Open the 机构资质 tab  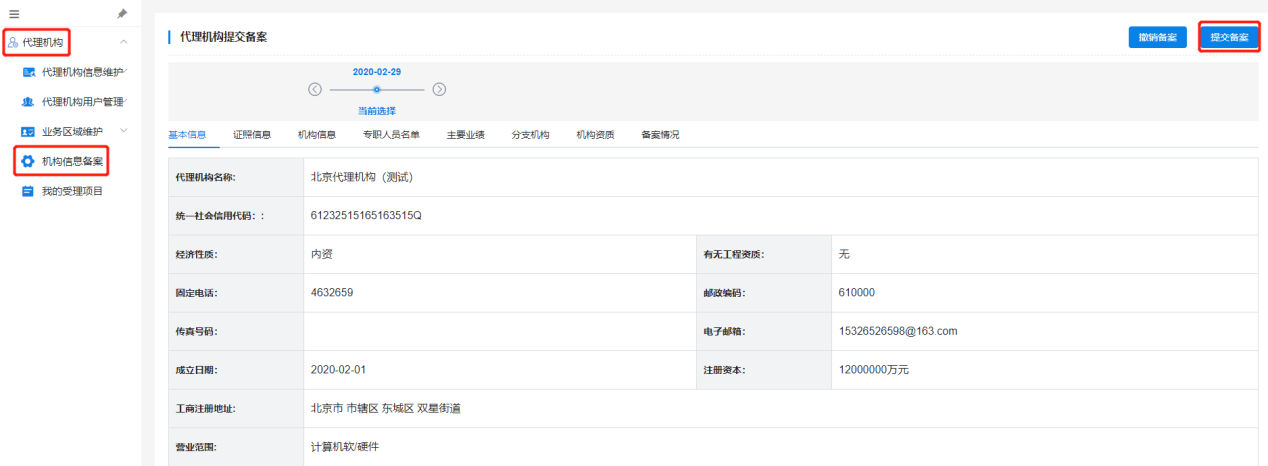[x=595, y=134]
